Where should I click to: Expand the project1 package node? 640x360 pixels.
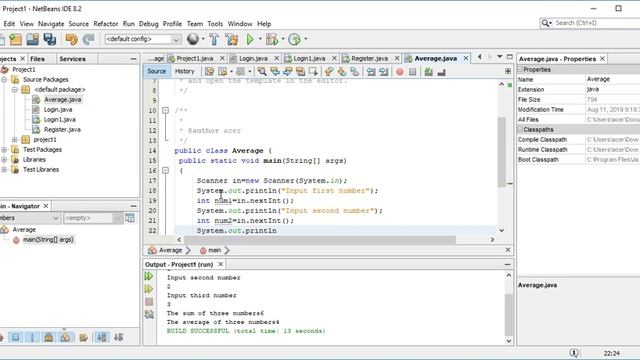coord(14,140)
